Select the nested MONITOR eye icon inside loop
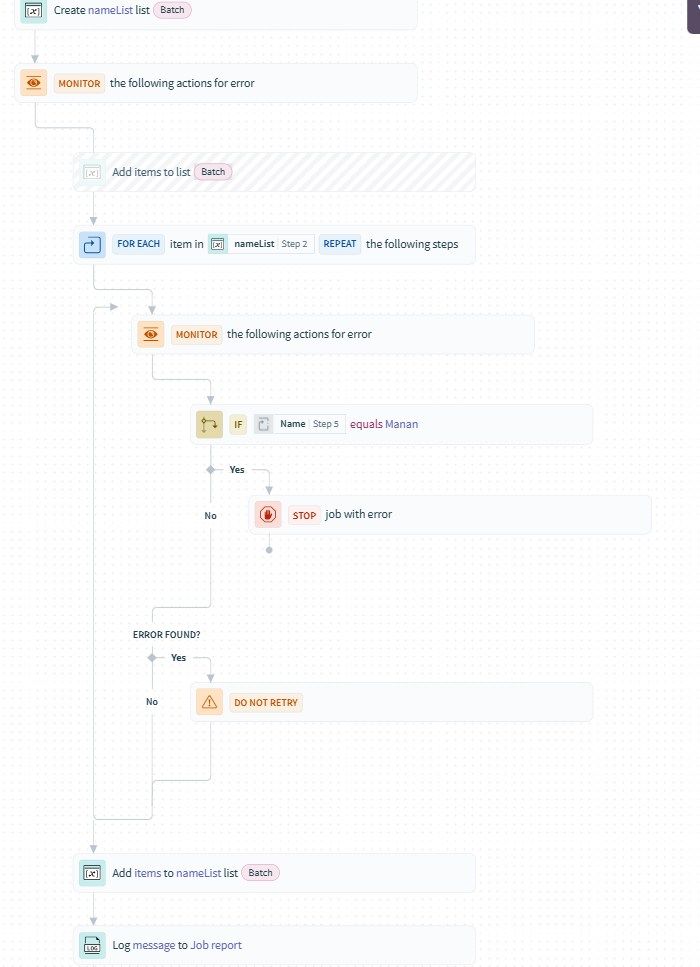The width and height of the screenshot is (700, 967). coord(151,334)
